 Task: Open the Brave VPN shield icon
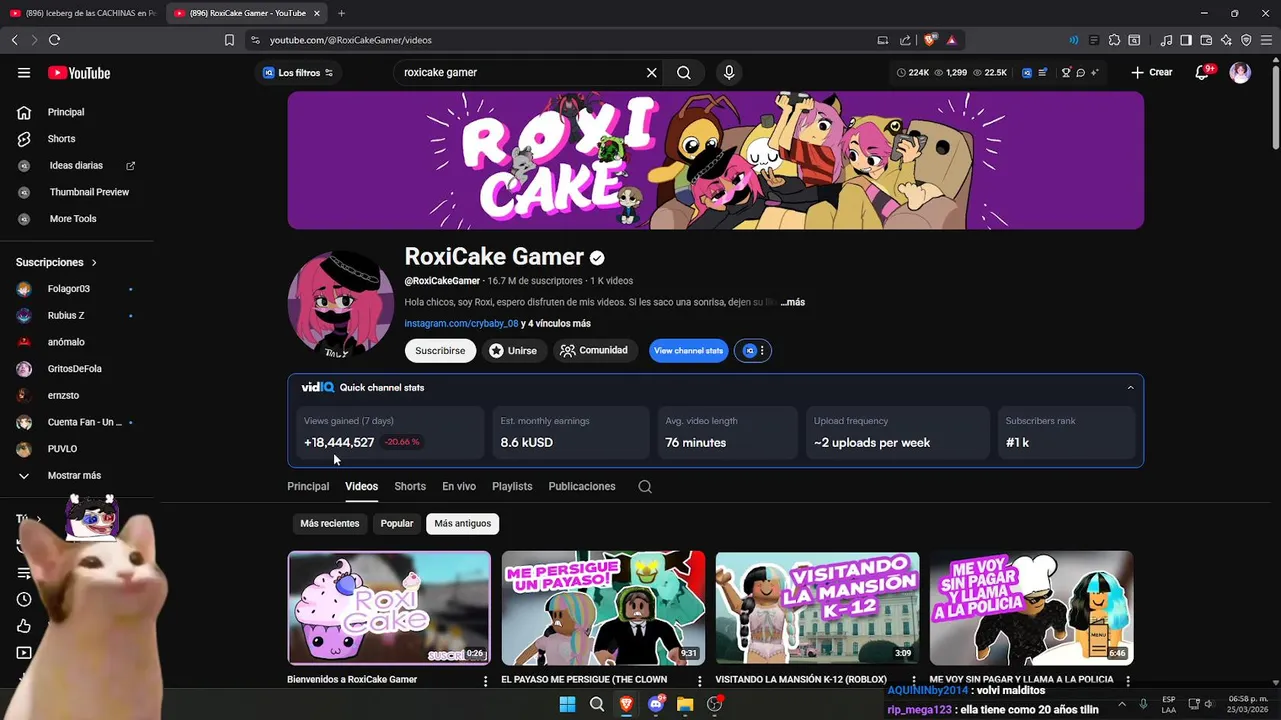click(1246, 40)
